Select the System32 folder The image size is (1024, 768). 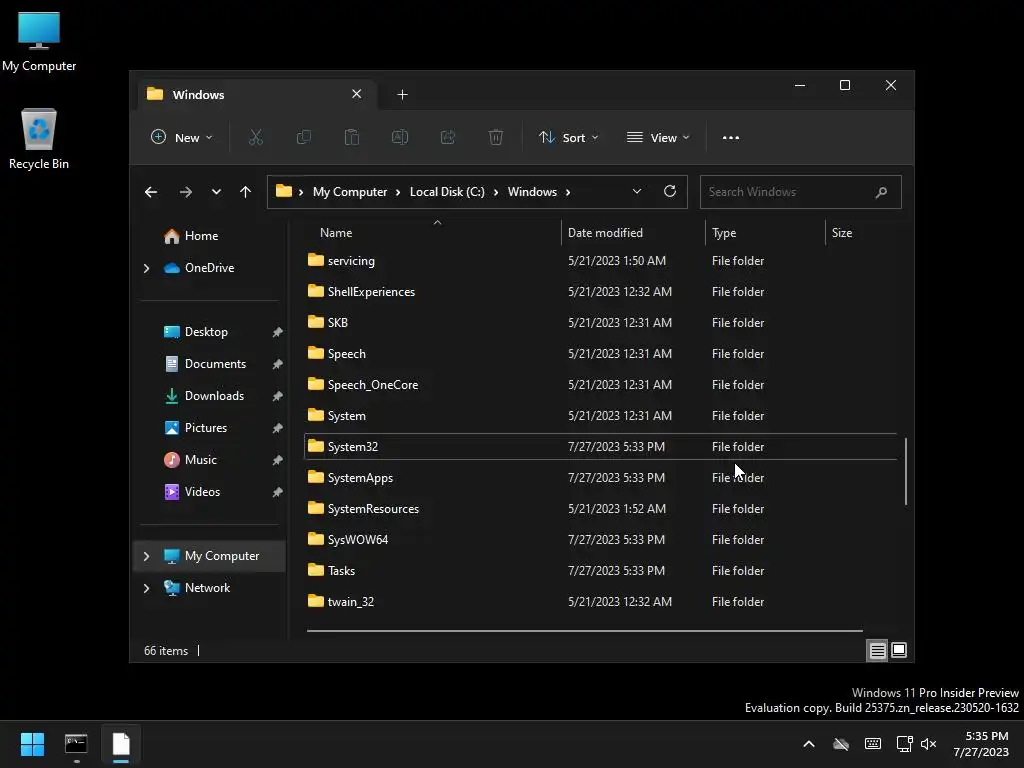point(601,447)
